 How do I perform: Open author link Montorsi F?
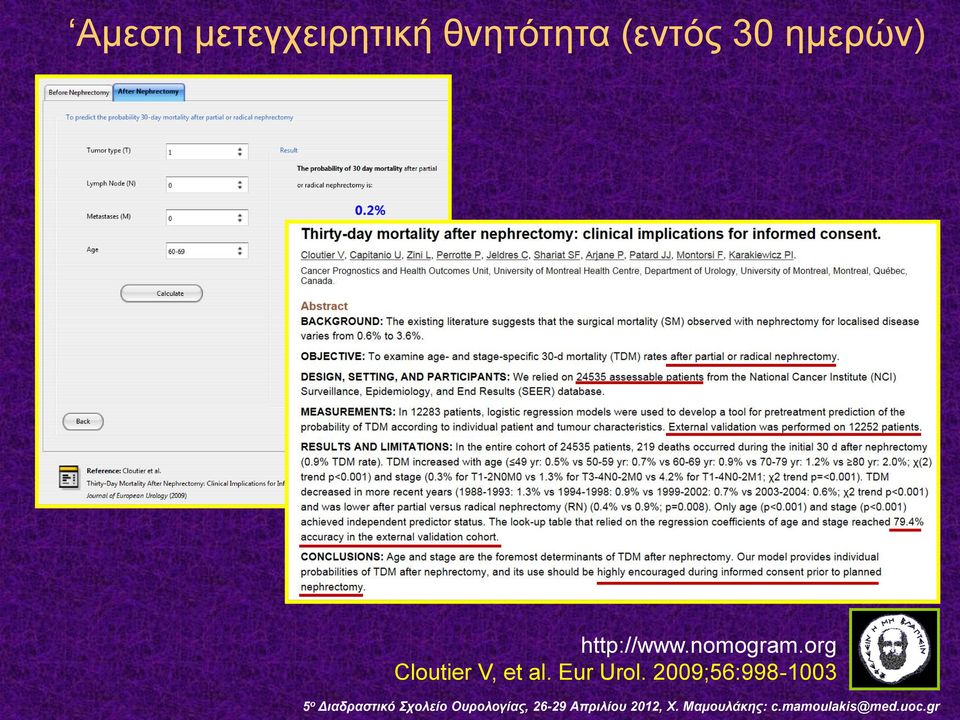(700, 255)
